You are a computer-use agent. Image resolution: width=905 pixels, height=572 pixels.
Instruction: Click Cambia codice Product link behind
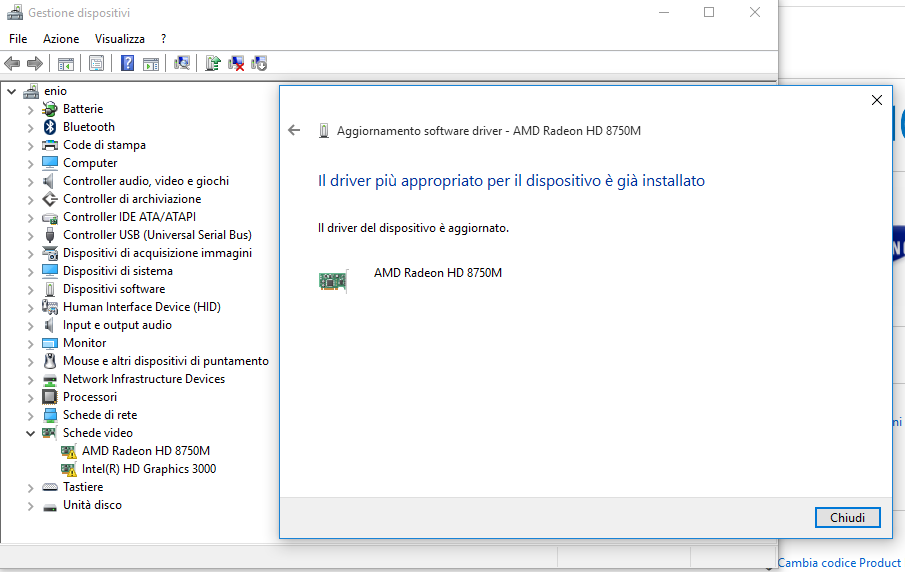tap(839, 563)
